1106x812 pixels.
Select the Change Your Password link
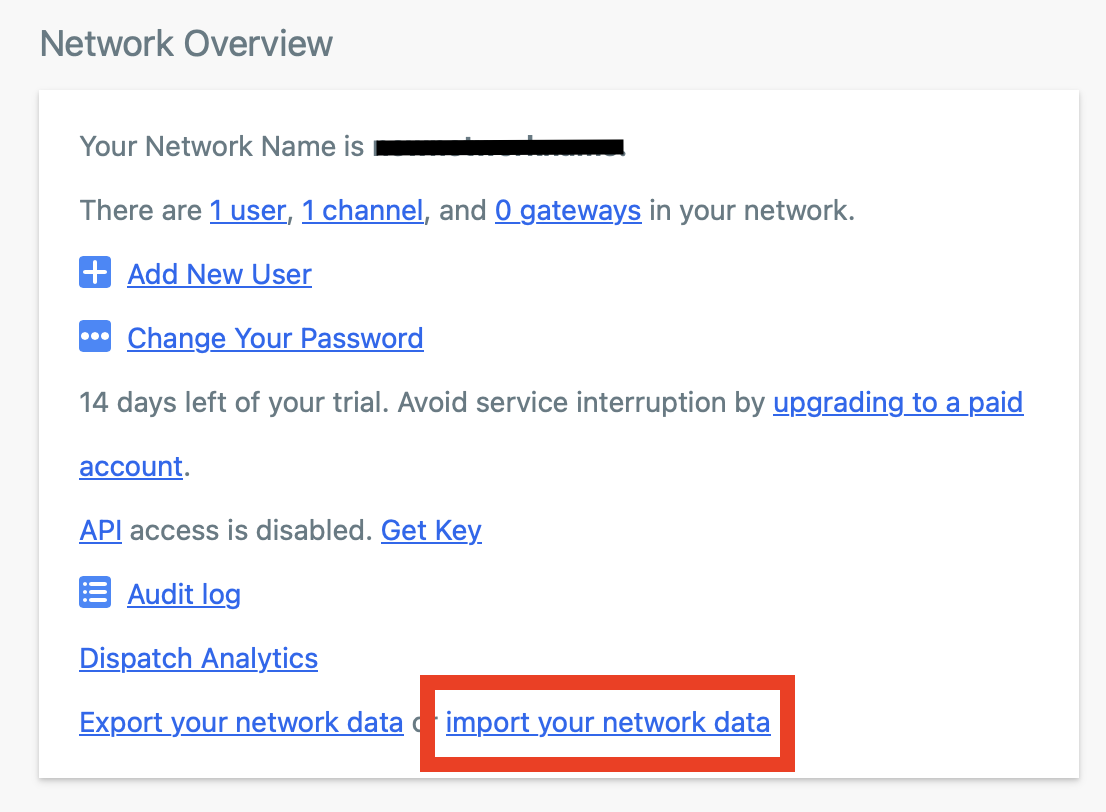(x=275, y=339)
